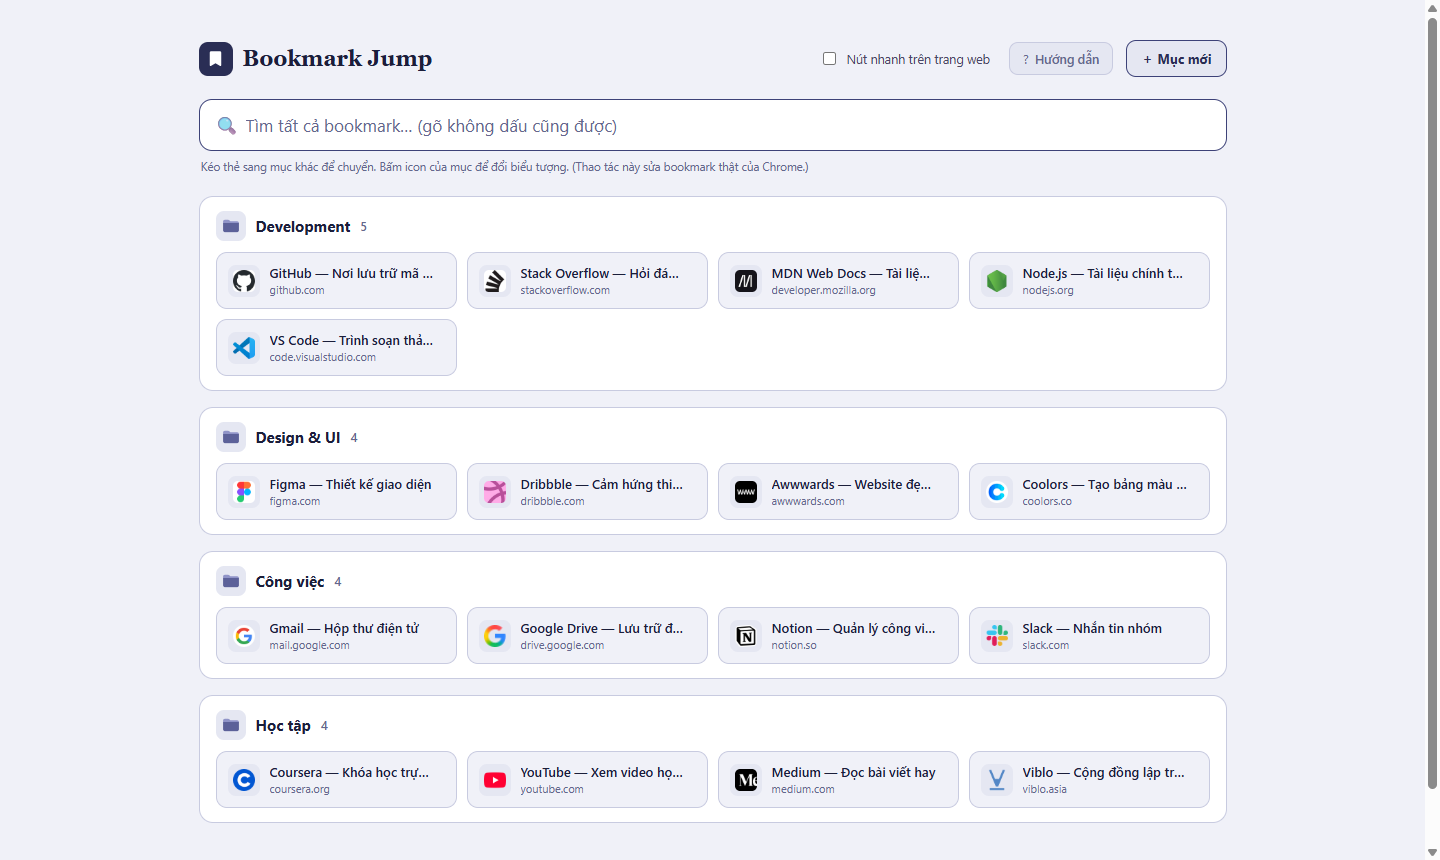Open the Notion bookmark title
Screen dimensions: 1440x860
point(853,628)
